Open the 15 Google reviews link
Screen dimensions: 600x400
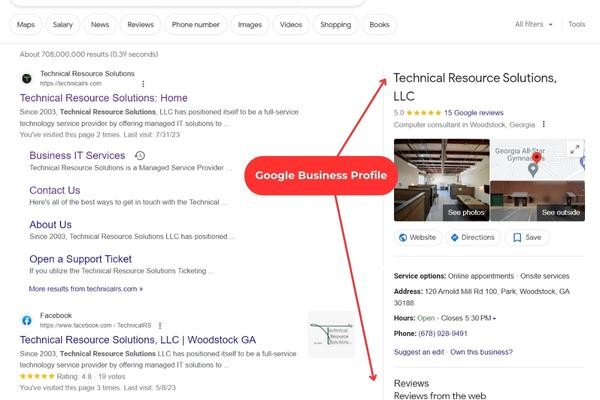[x=474, y=113]
